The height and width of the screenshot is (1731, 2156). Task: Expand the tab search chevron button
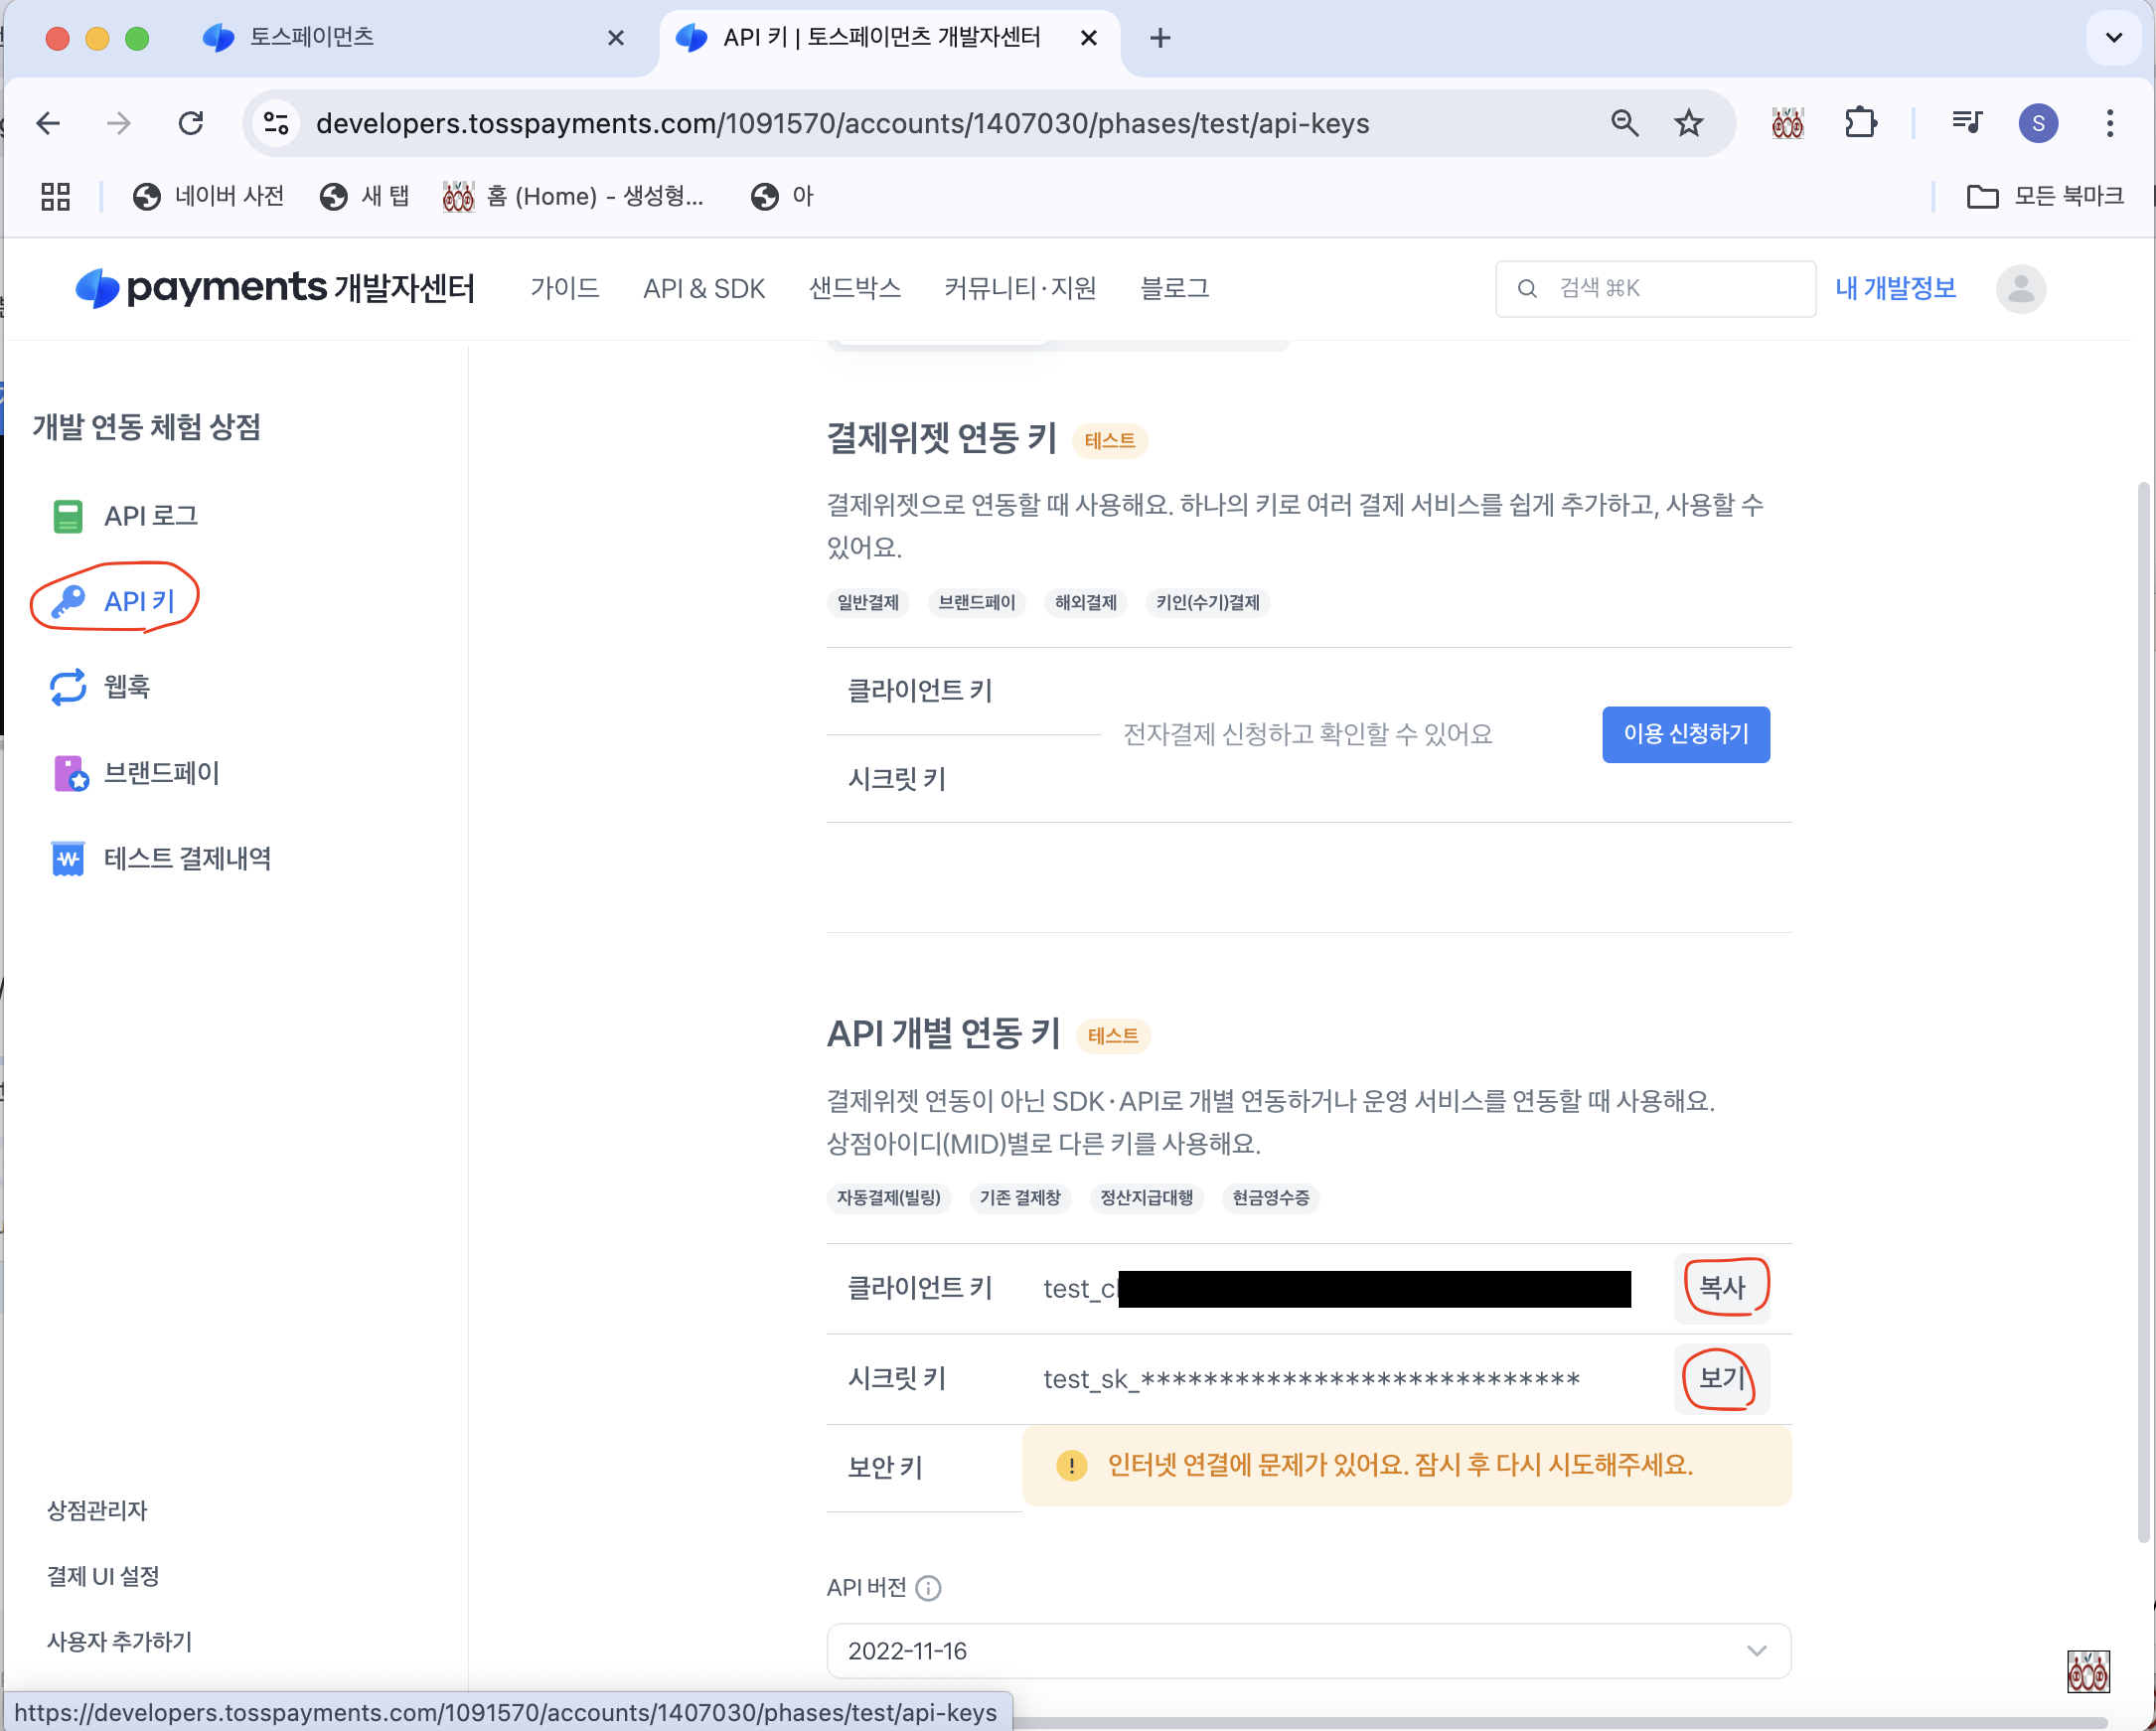2114,38
